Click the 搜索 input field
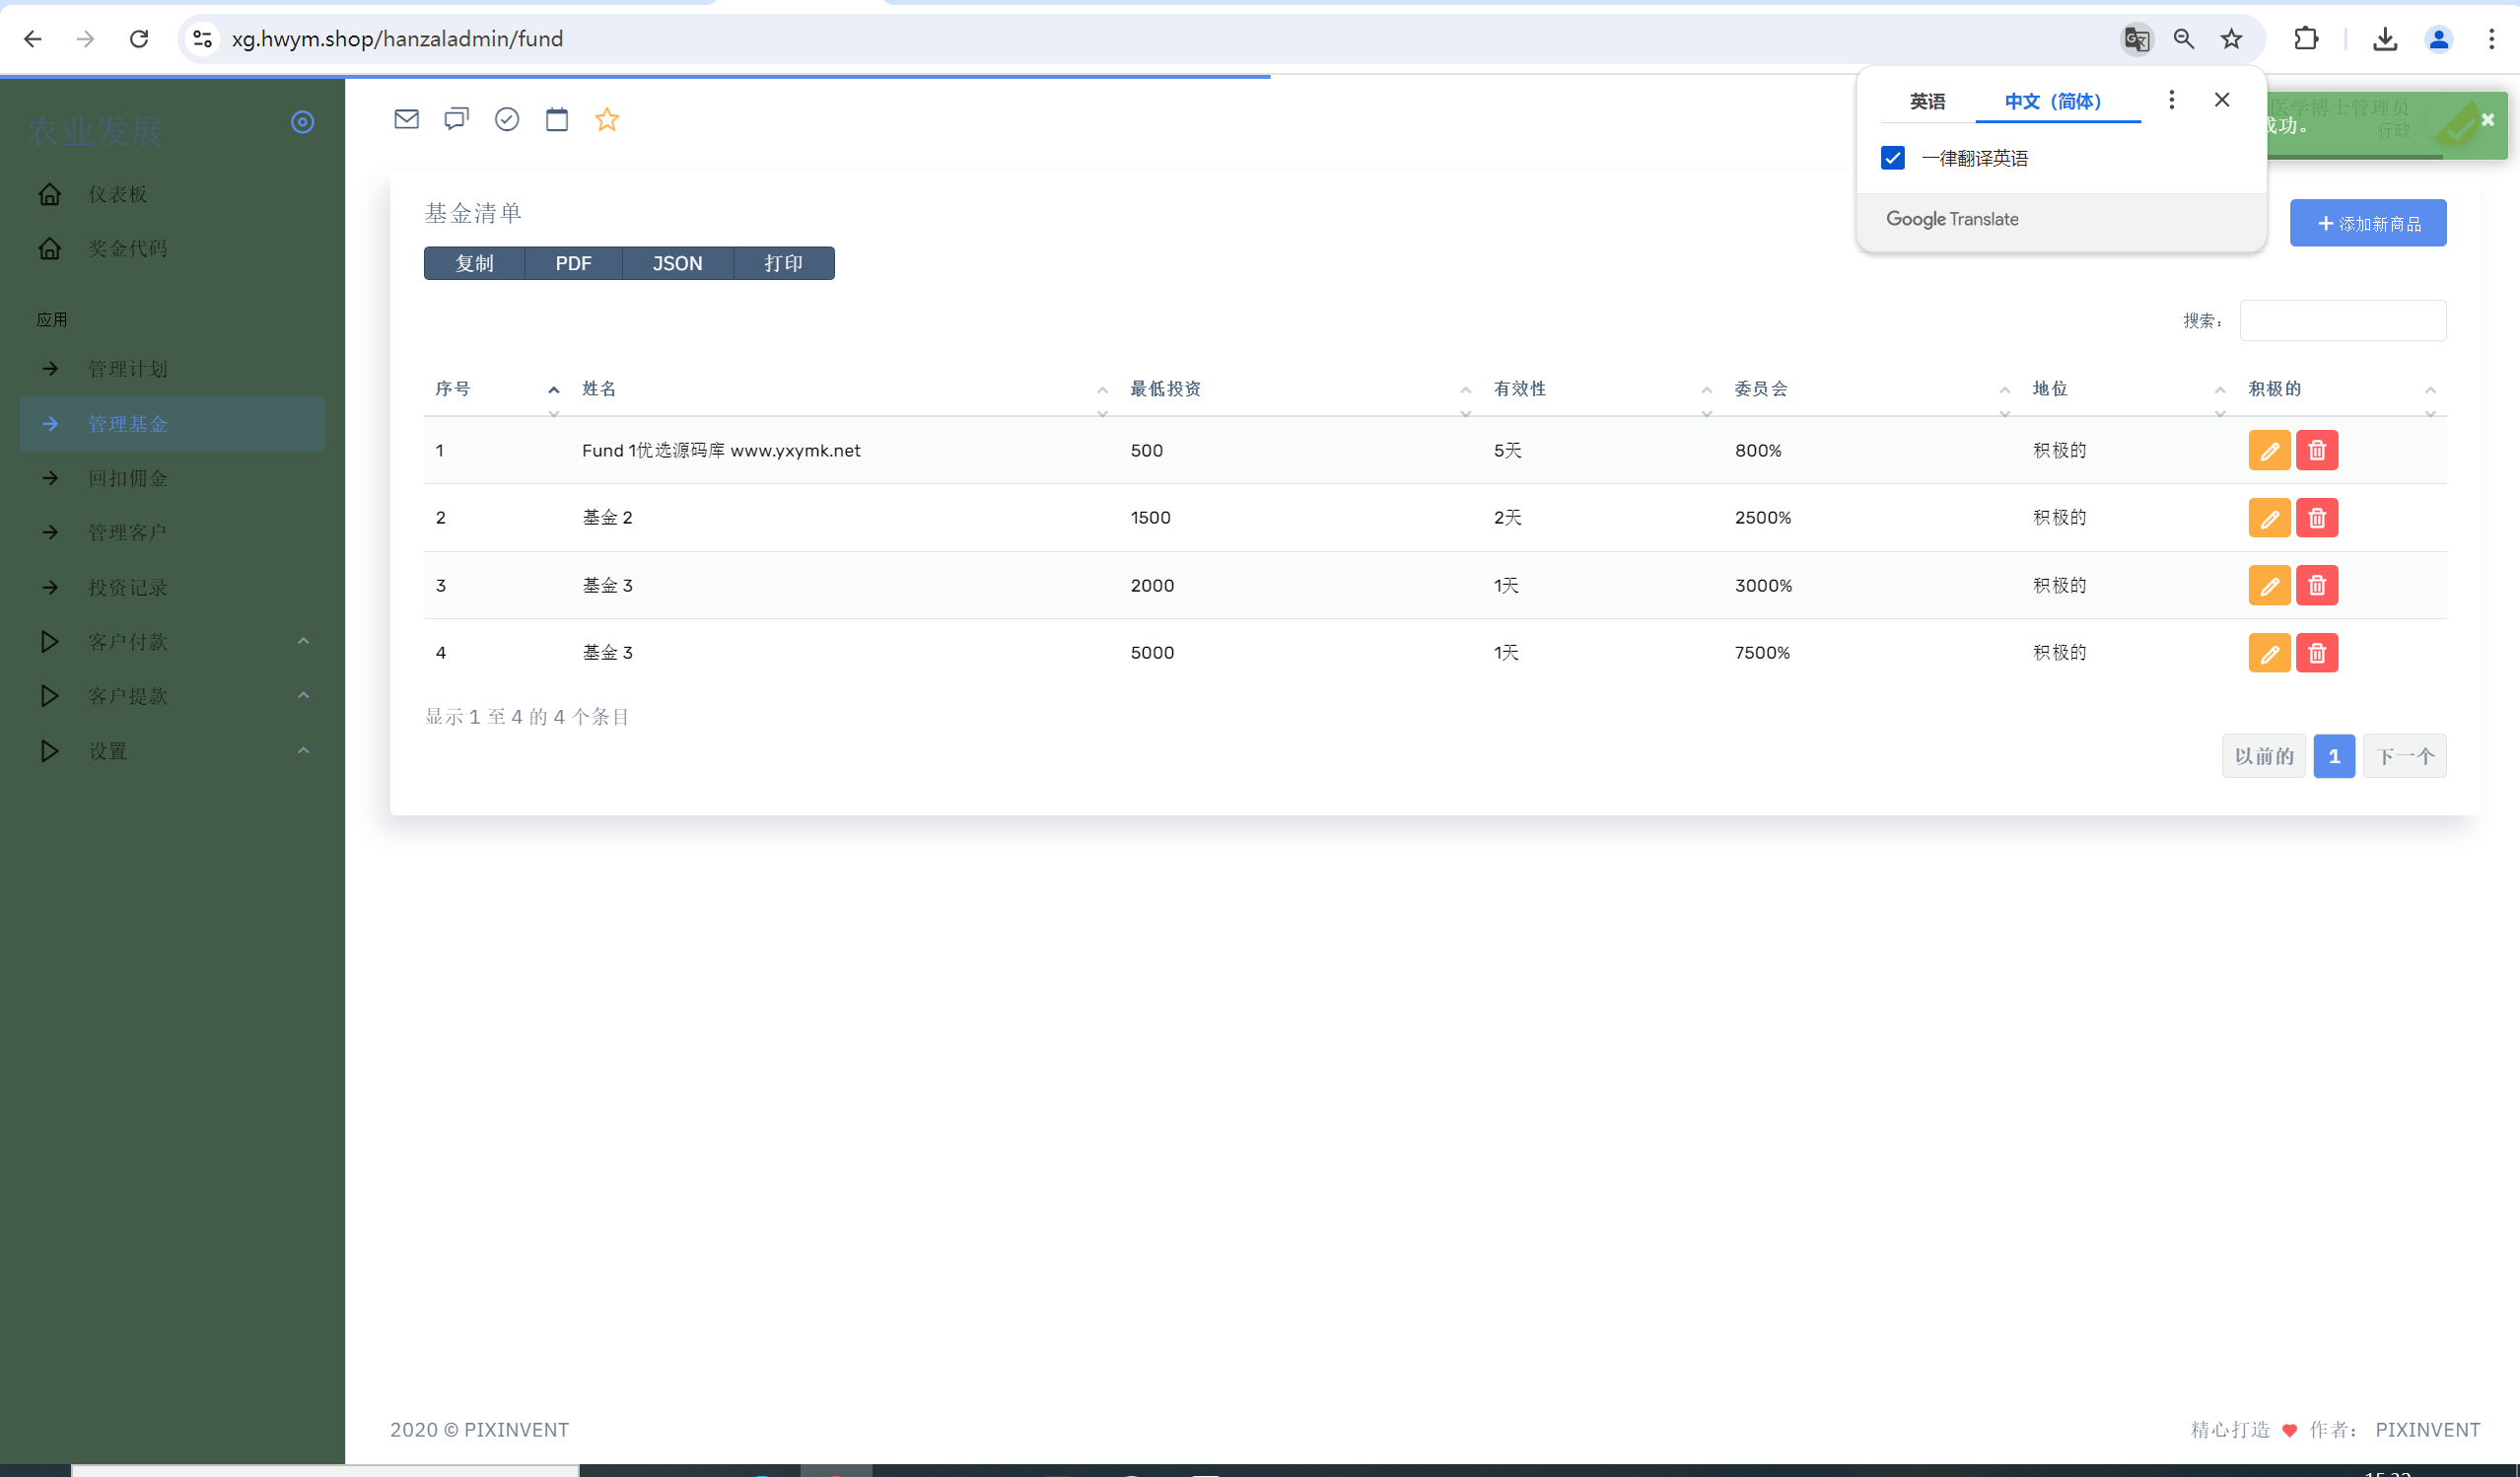The image size is (2520, 1477). tap(2343, 321)
